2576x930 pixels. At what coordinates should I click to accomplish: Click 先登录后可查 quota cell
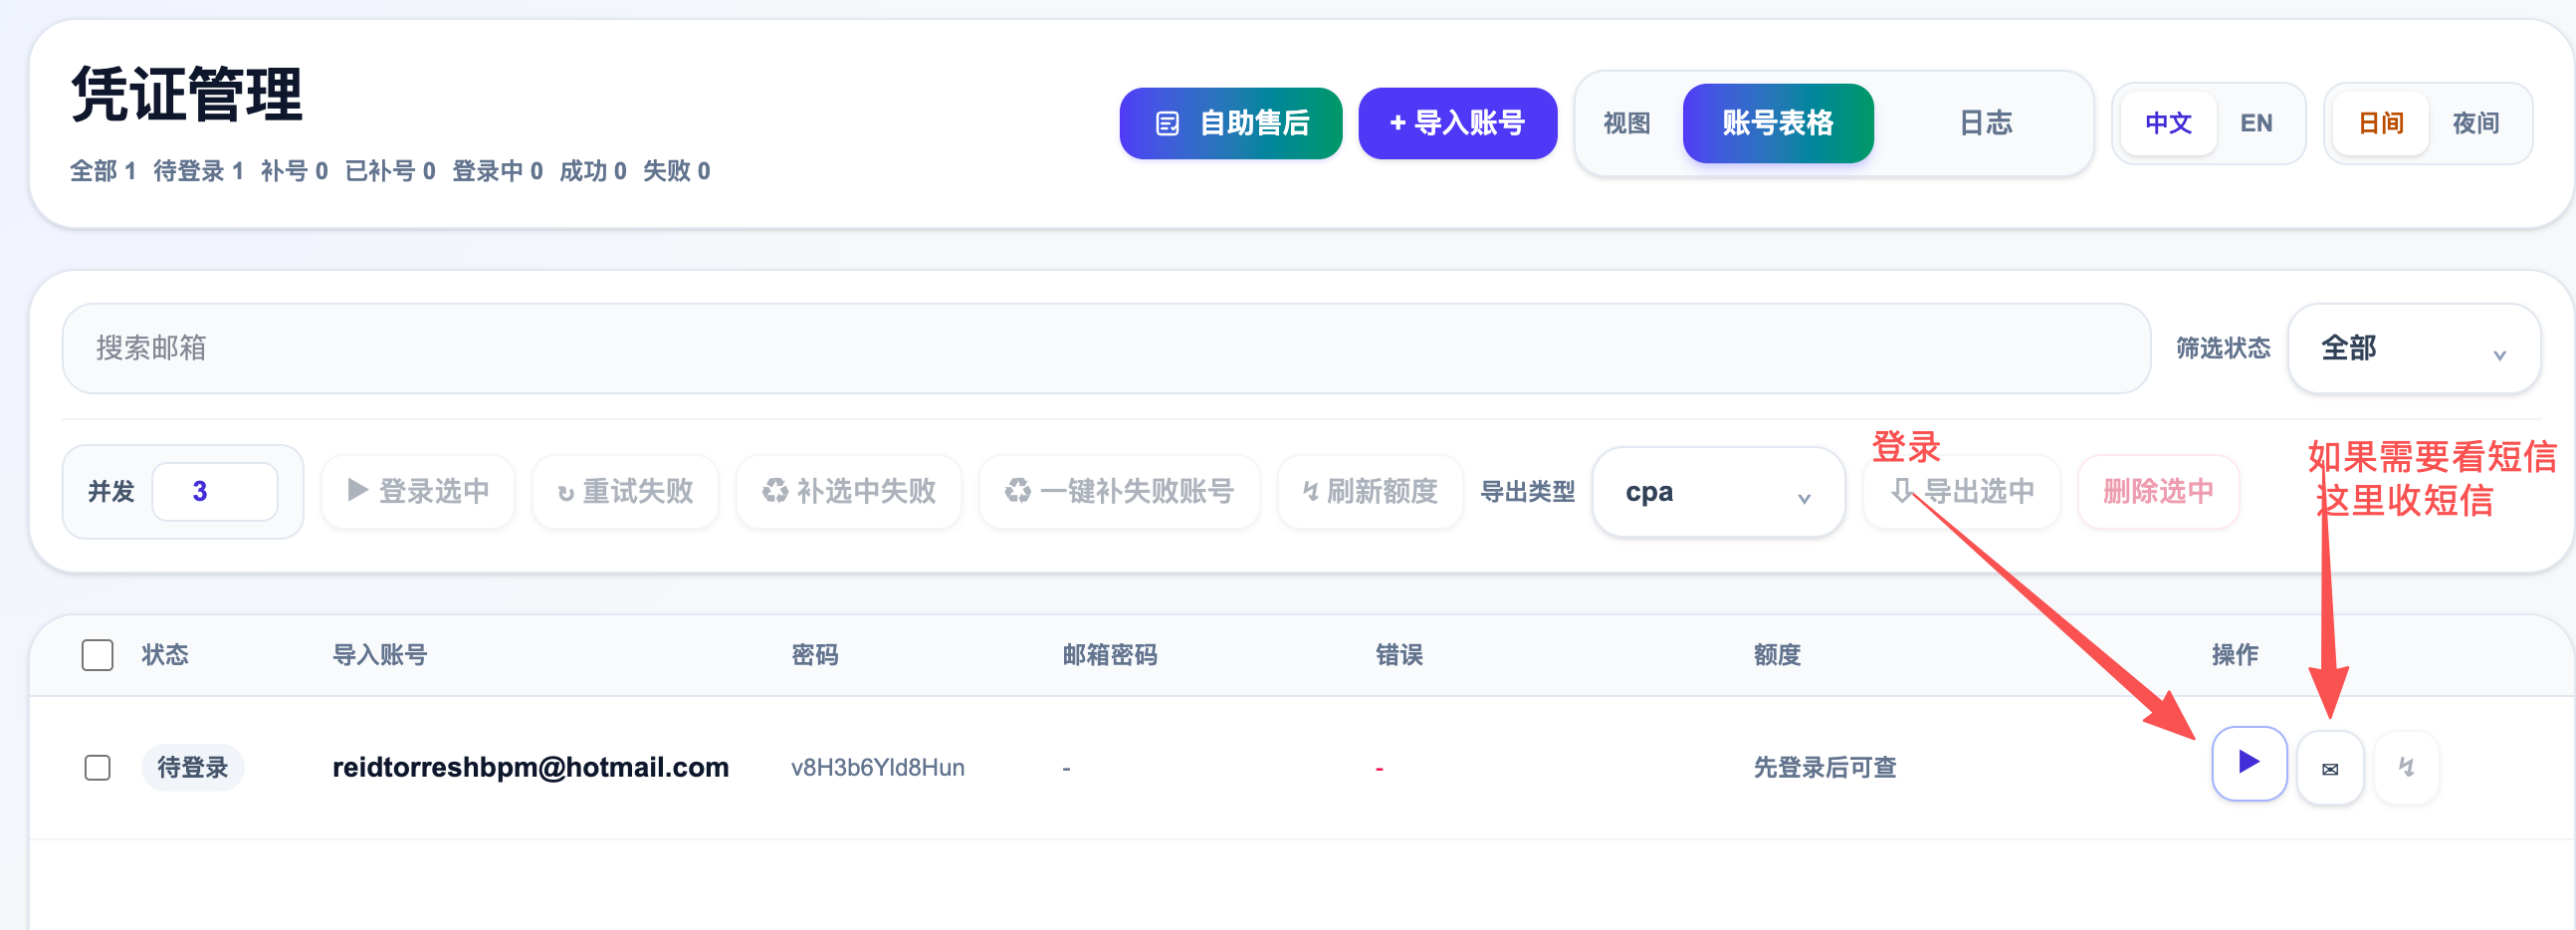point(1824,768)
